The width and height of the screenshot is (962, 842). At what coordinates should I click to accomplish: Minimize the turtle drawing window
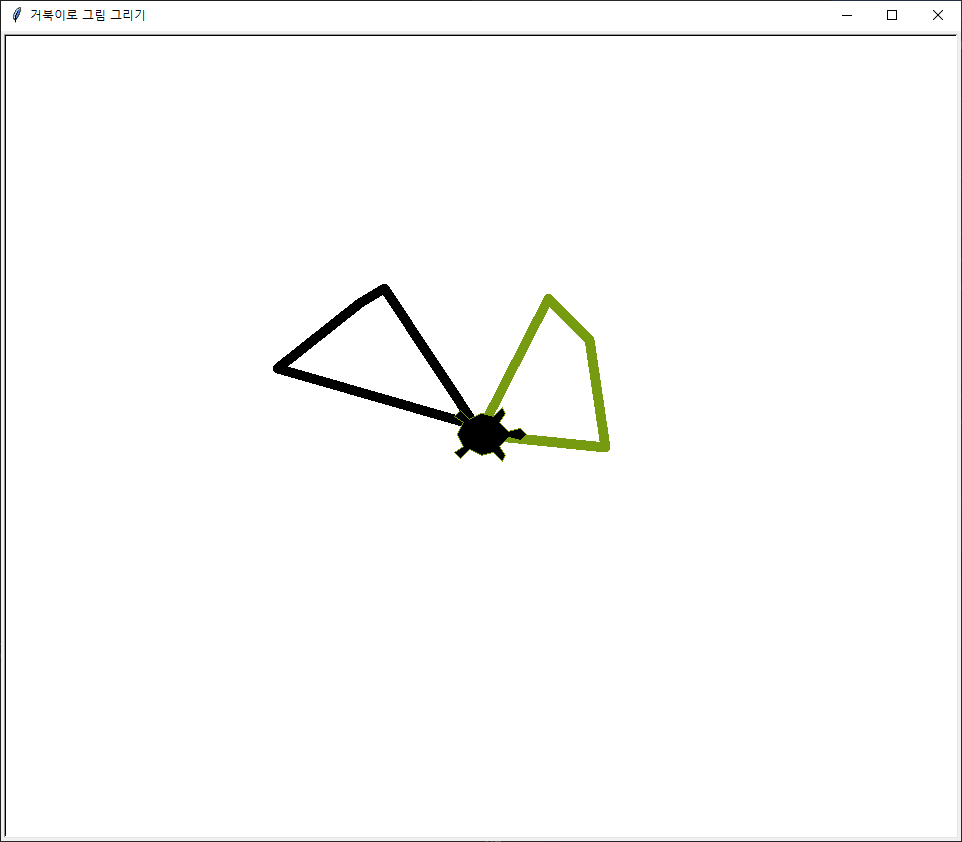point(847,15)
